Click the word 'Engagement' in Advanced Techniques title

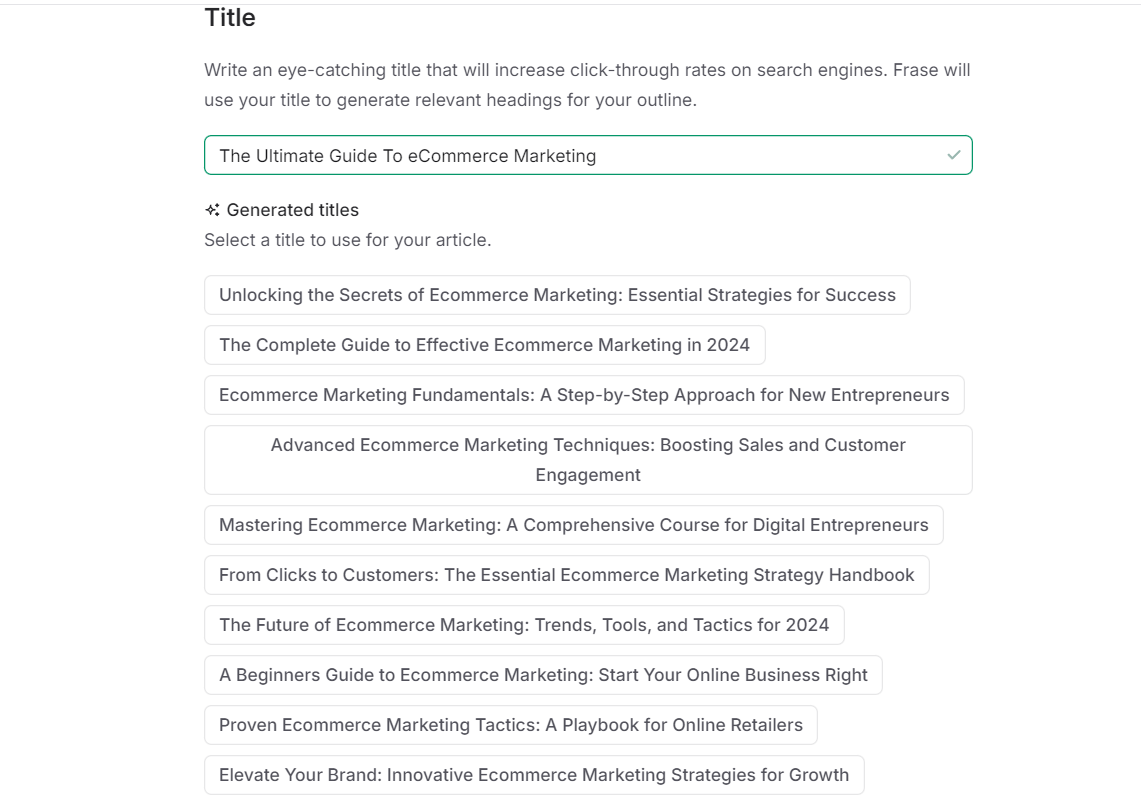[588, 475]
